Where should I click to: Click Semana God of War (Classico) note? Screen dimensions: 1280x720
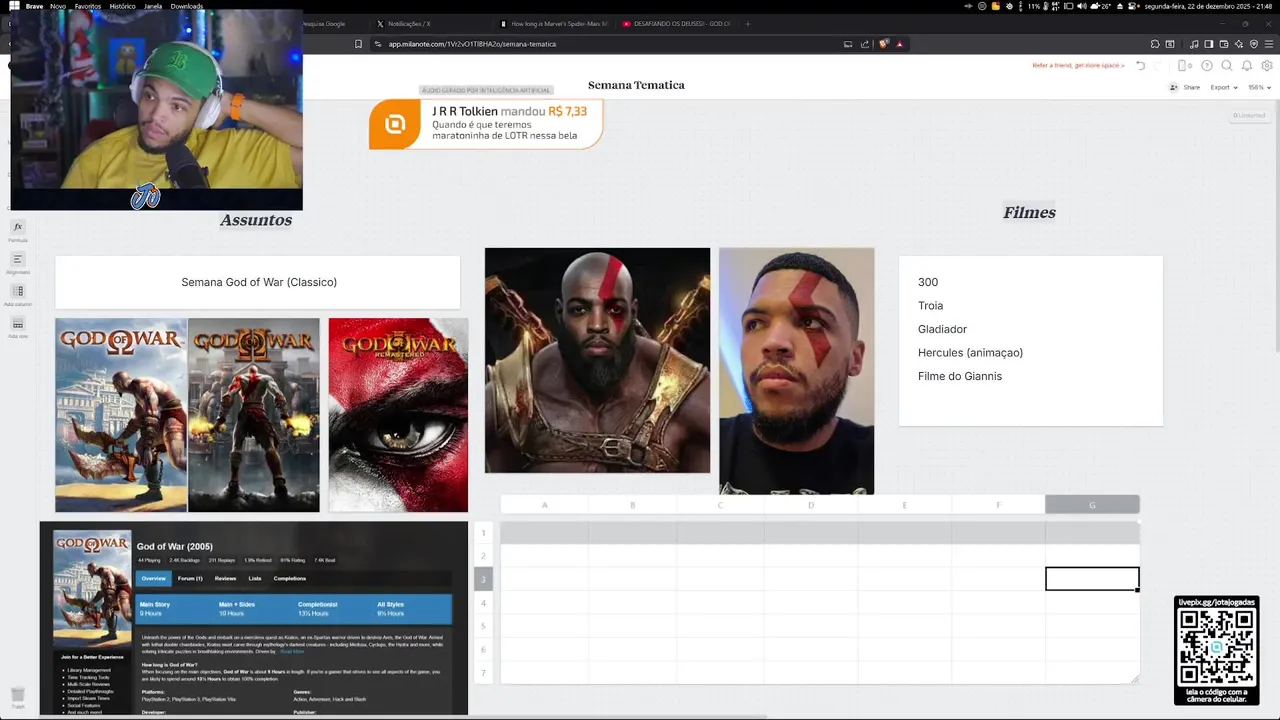tap(258, 282)
